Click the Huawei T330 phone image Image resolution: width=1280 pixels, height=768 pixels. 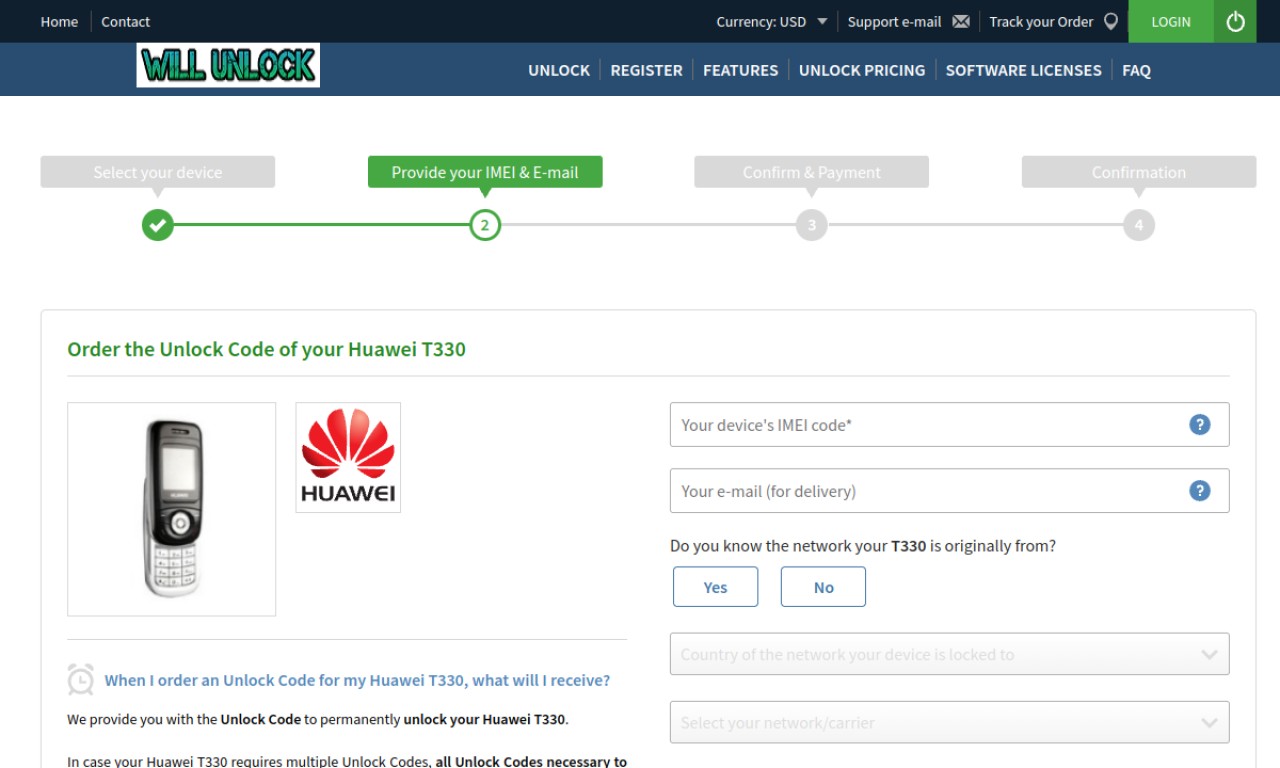[171, 509]
